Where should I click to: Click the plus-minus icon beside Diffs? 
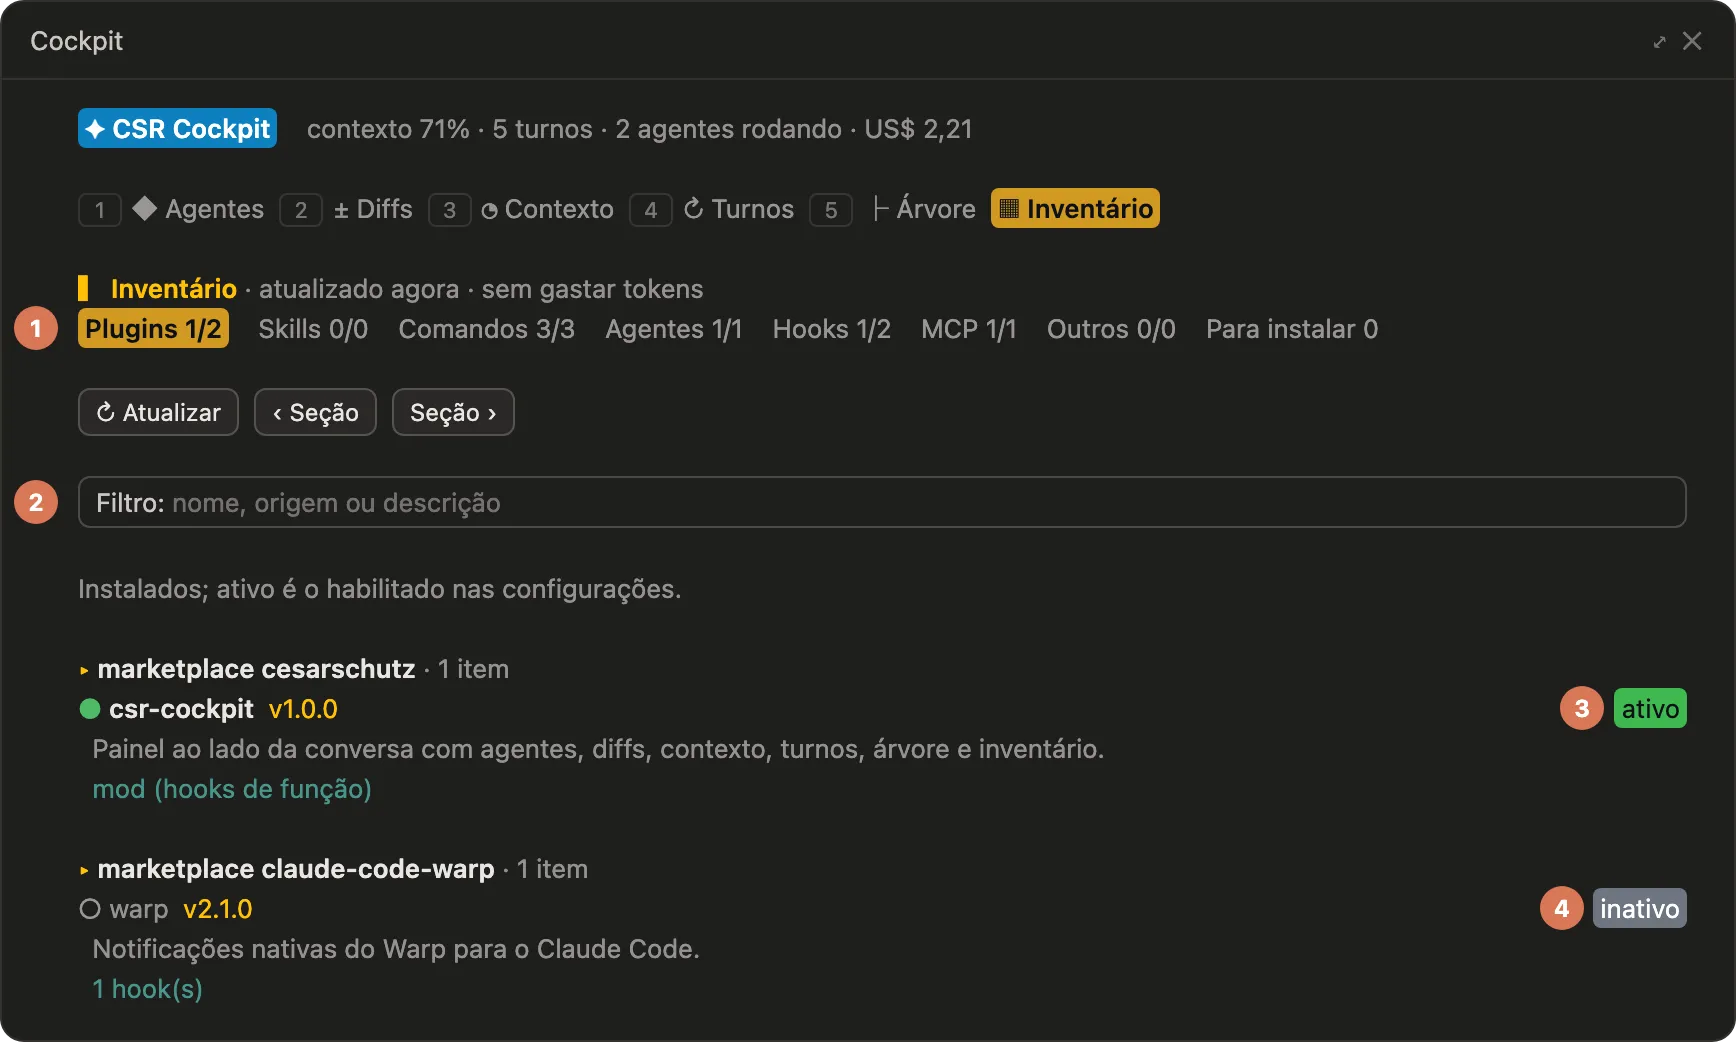pyautogui.click(x=341, y=210)
